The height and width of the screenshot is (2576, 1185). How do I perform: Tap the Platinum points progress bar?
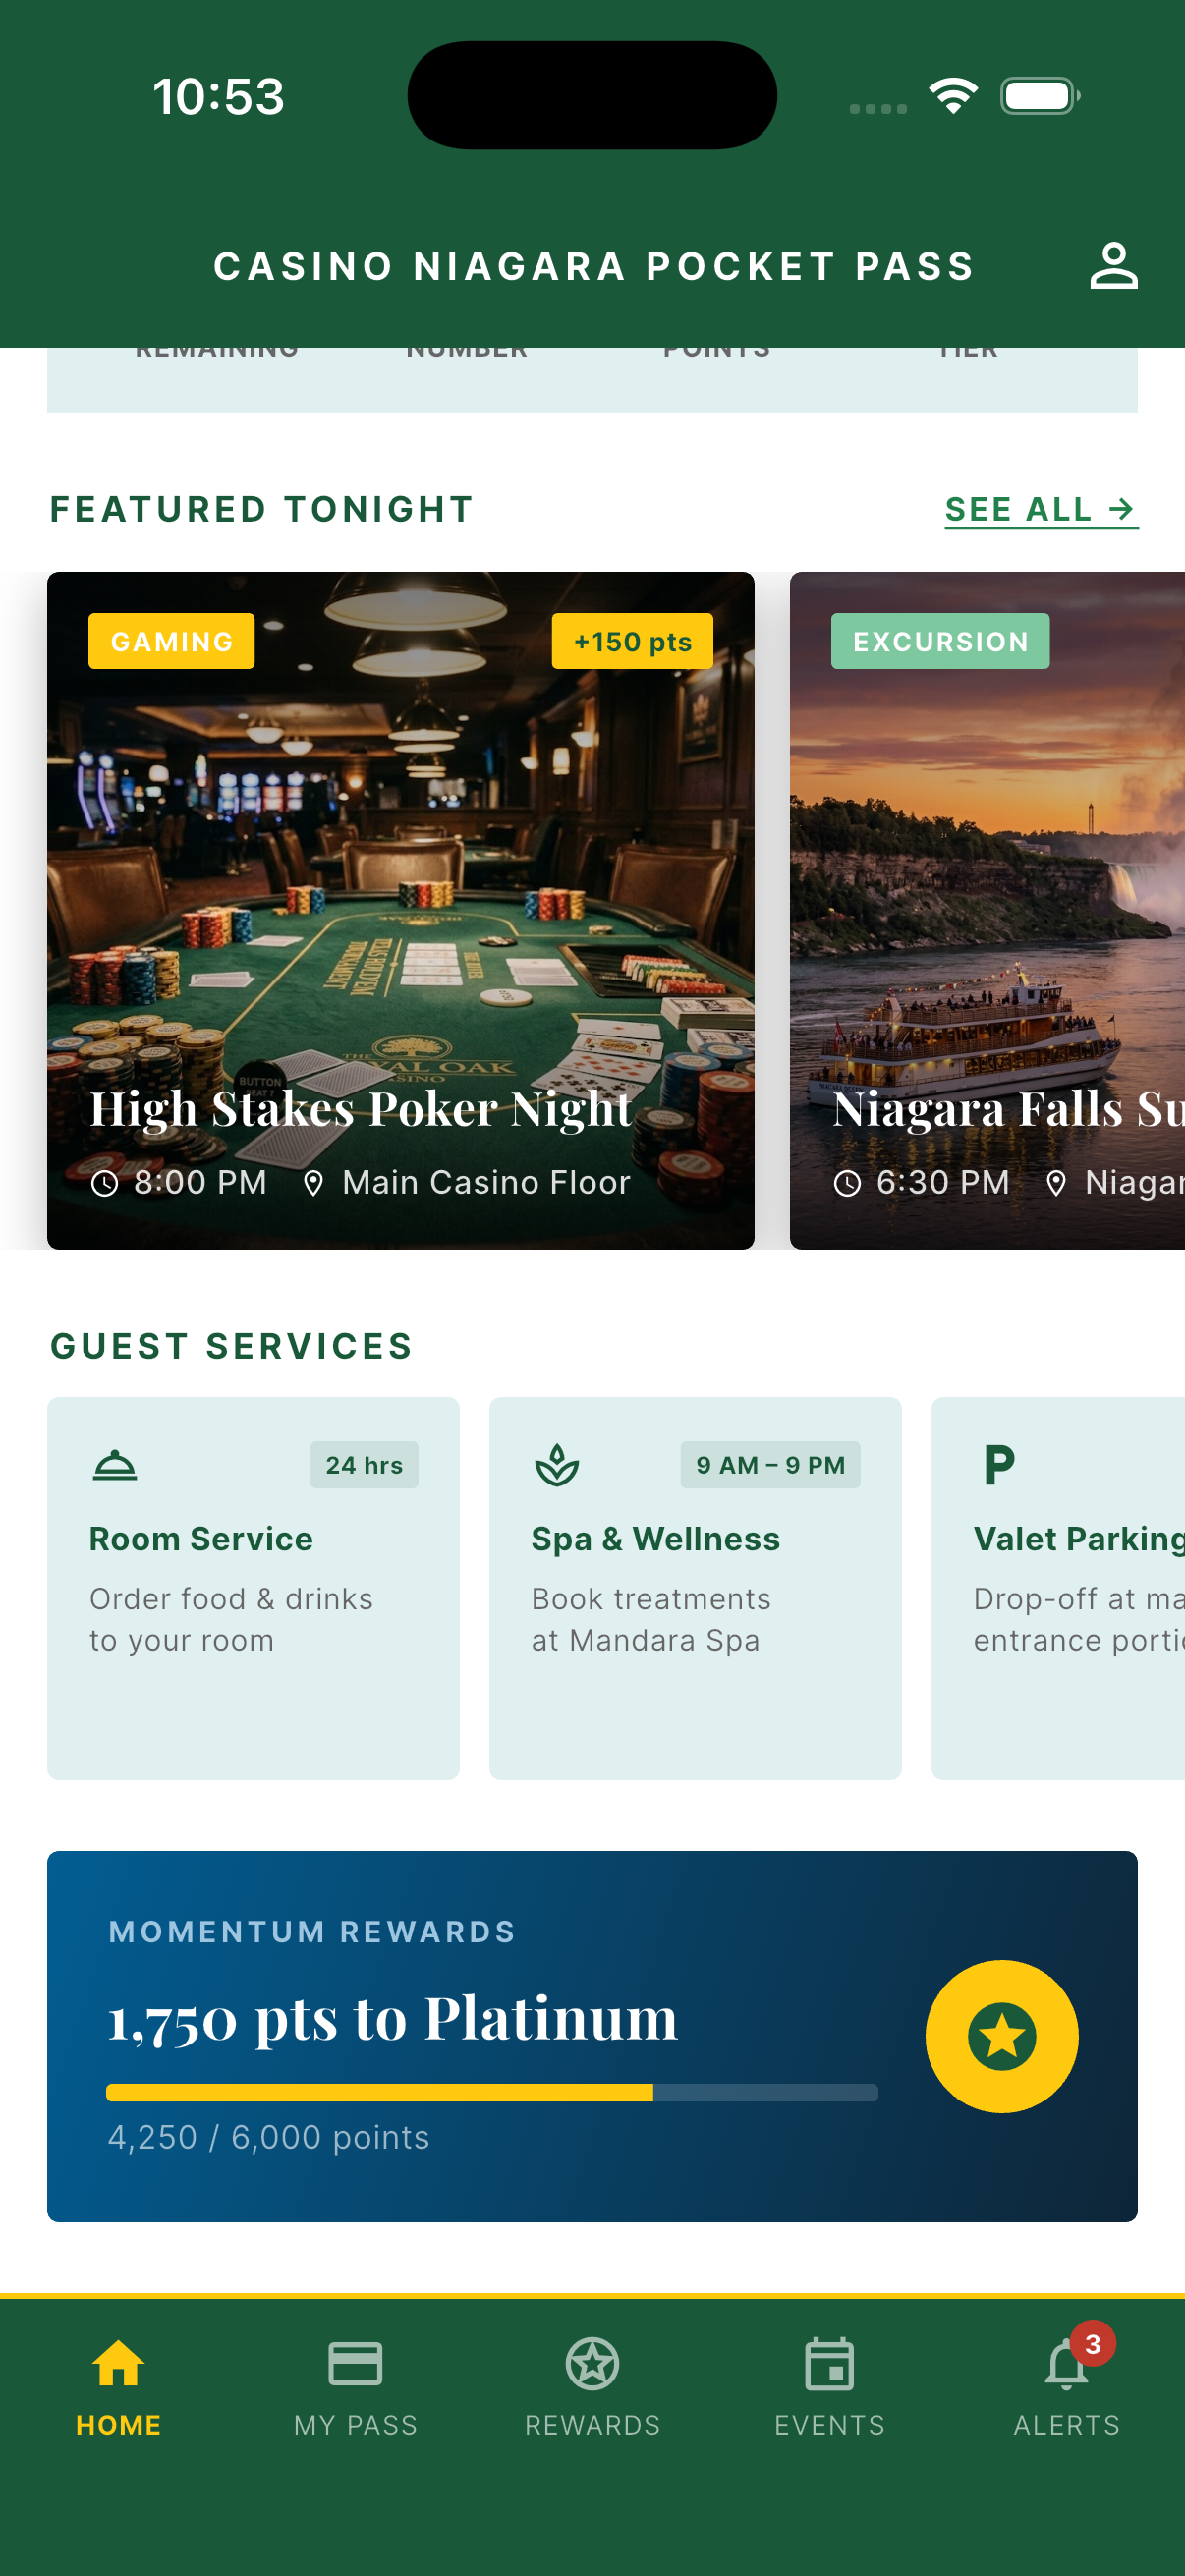pyautogui.click(x=492, y=2092)
